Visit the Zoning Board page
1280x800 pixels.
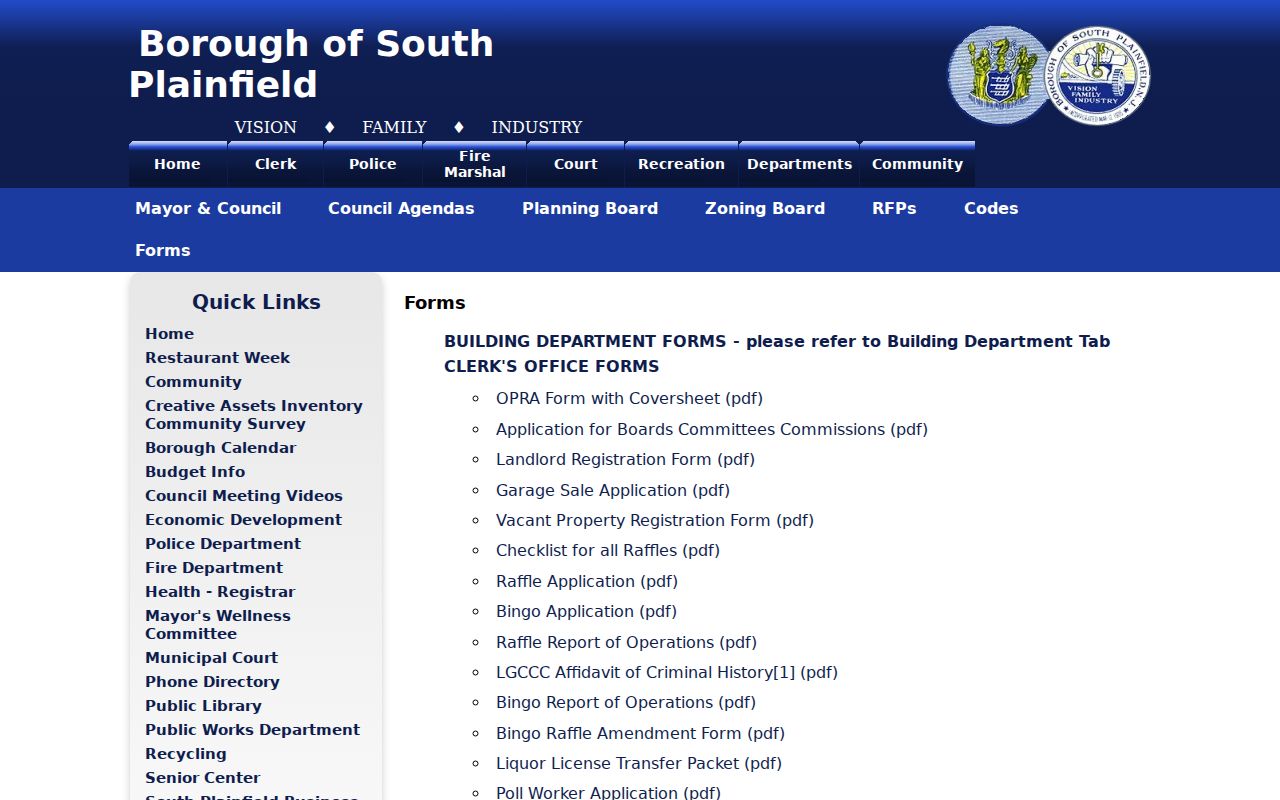765,208
